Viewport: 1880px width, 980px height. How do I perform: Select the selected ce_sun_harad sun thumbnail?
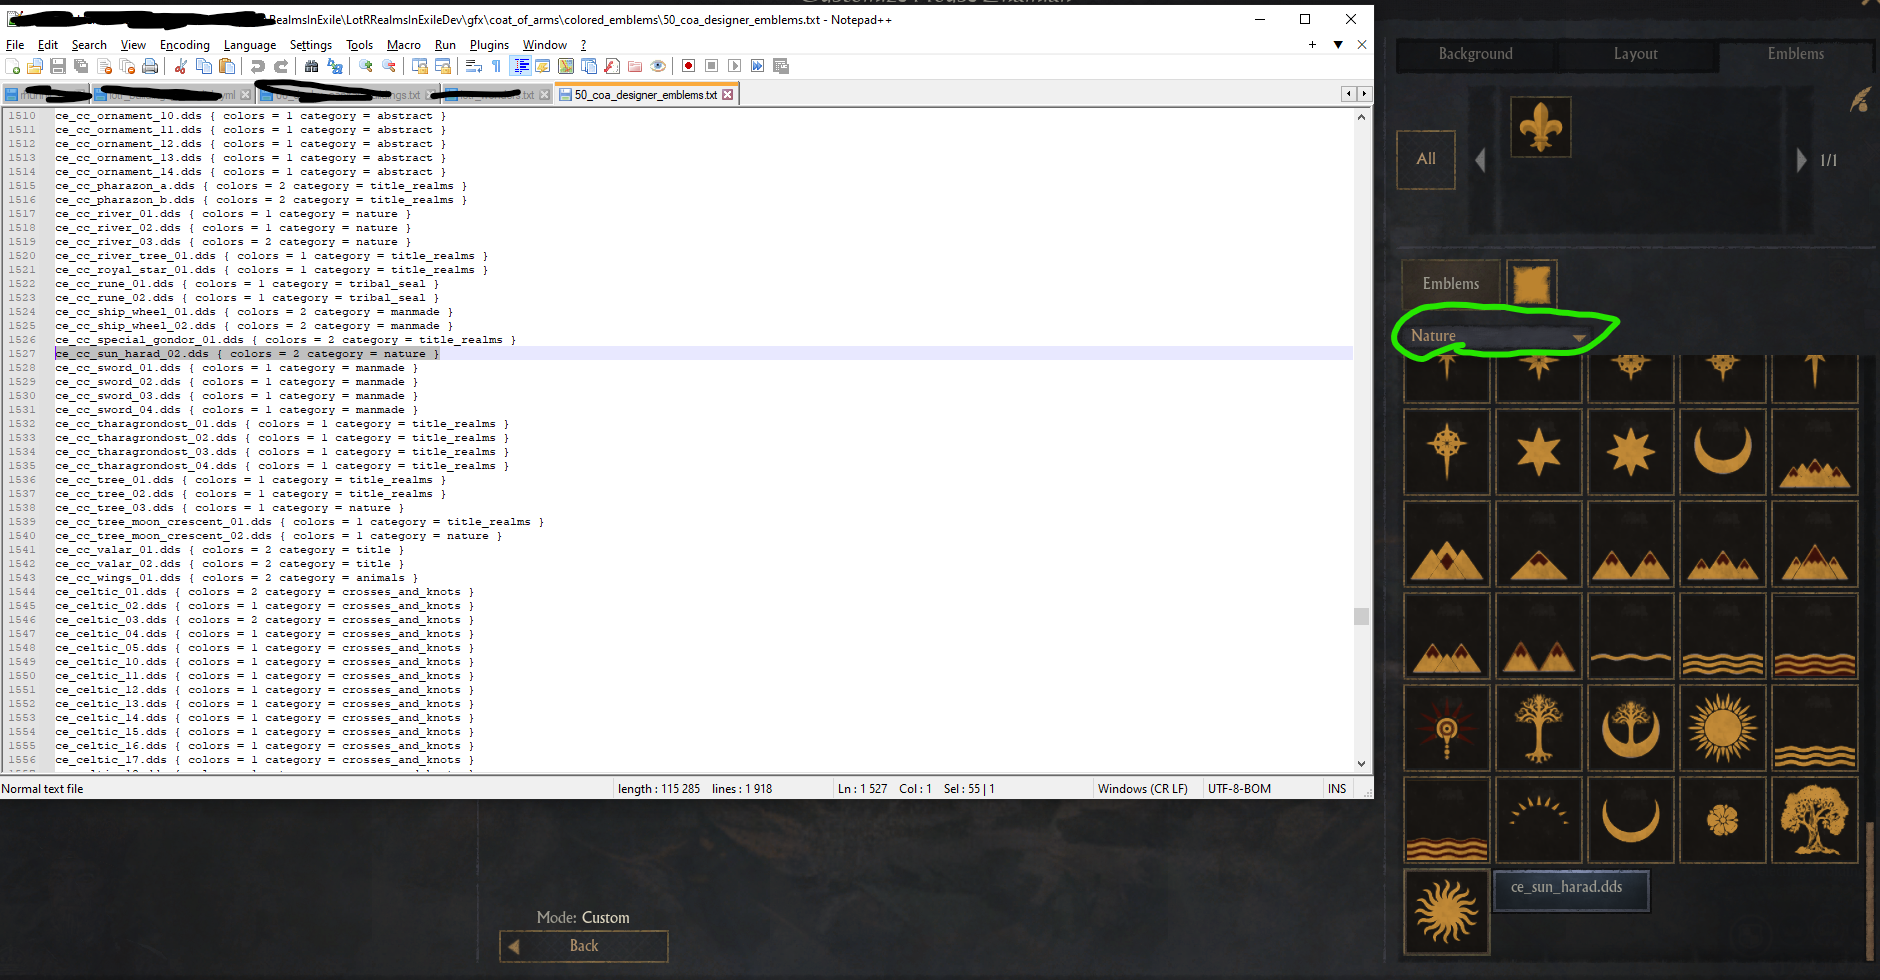[x=1446, y=911]
